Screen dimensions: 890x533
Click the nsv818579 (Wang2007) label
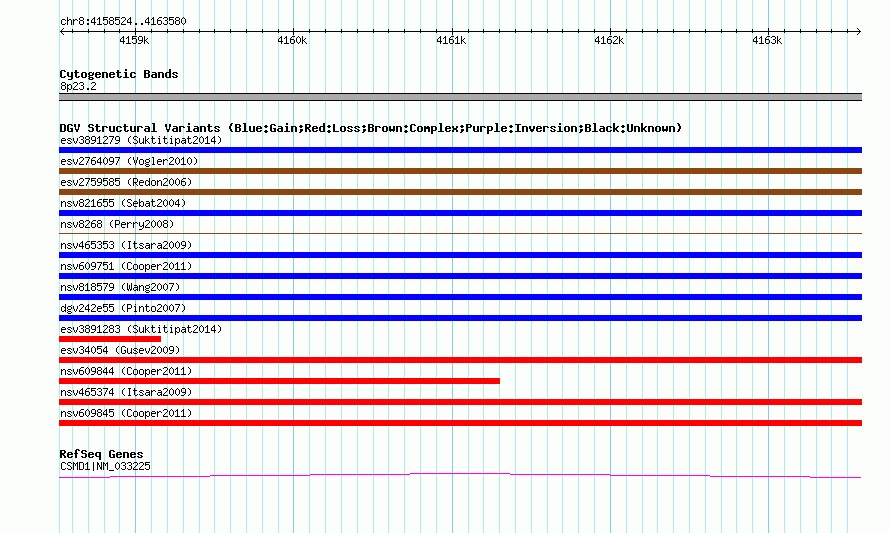pyautogui.click(x=120, y=287)
